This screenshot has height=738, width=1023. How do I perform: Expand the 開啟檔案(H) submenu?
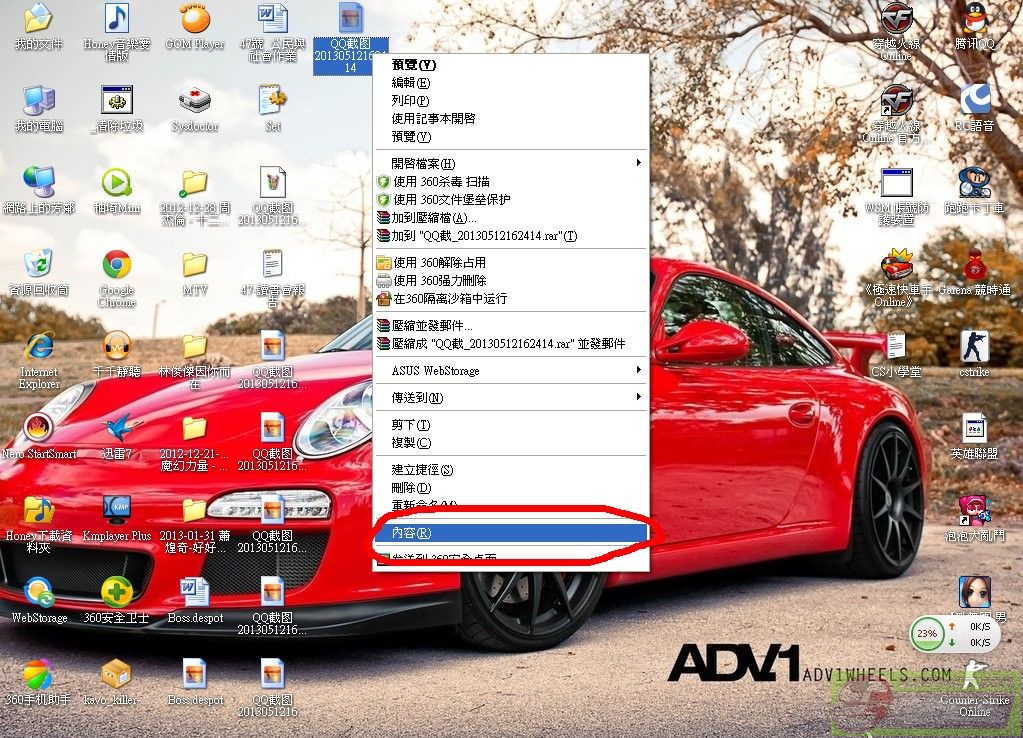click(510, 163)
